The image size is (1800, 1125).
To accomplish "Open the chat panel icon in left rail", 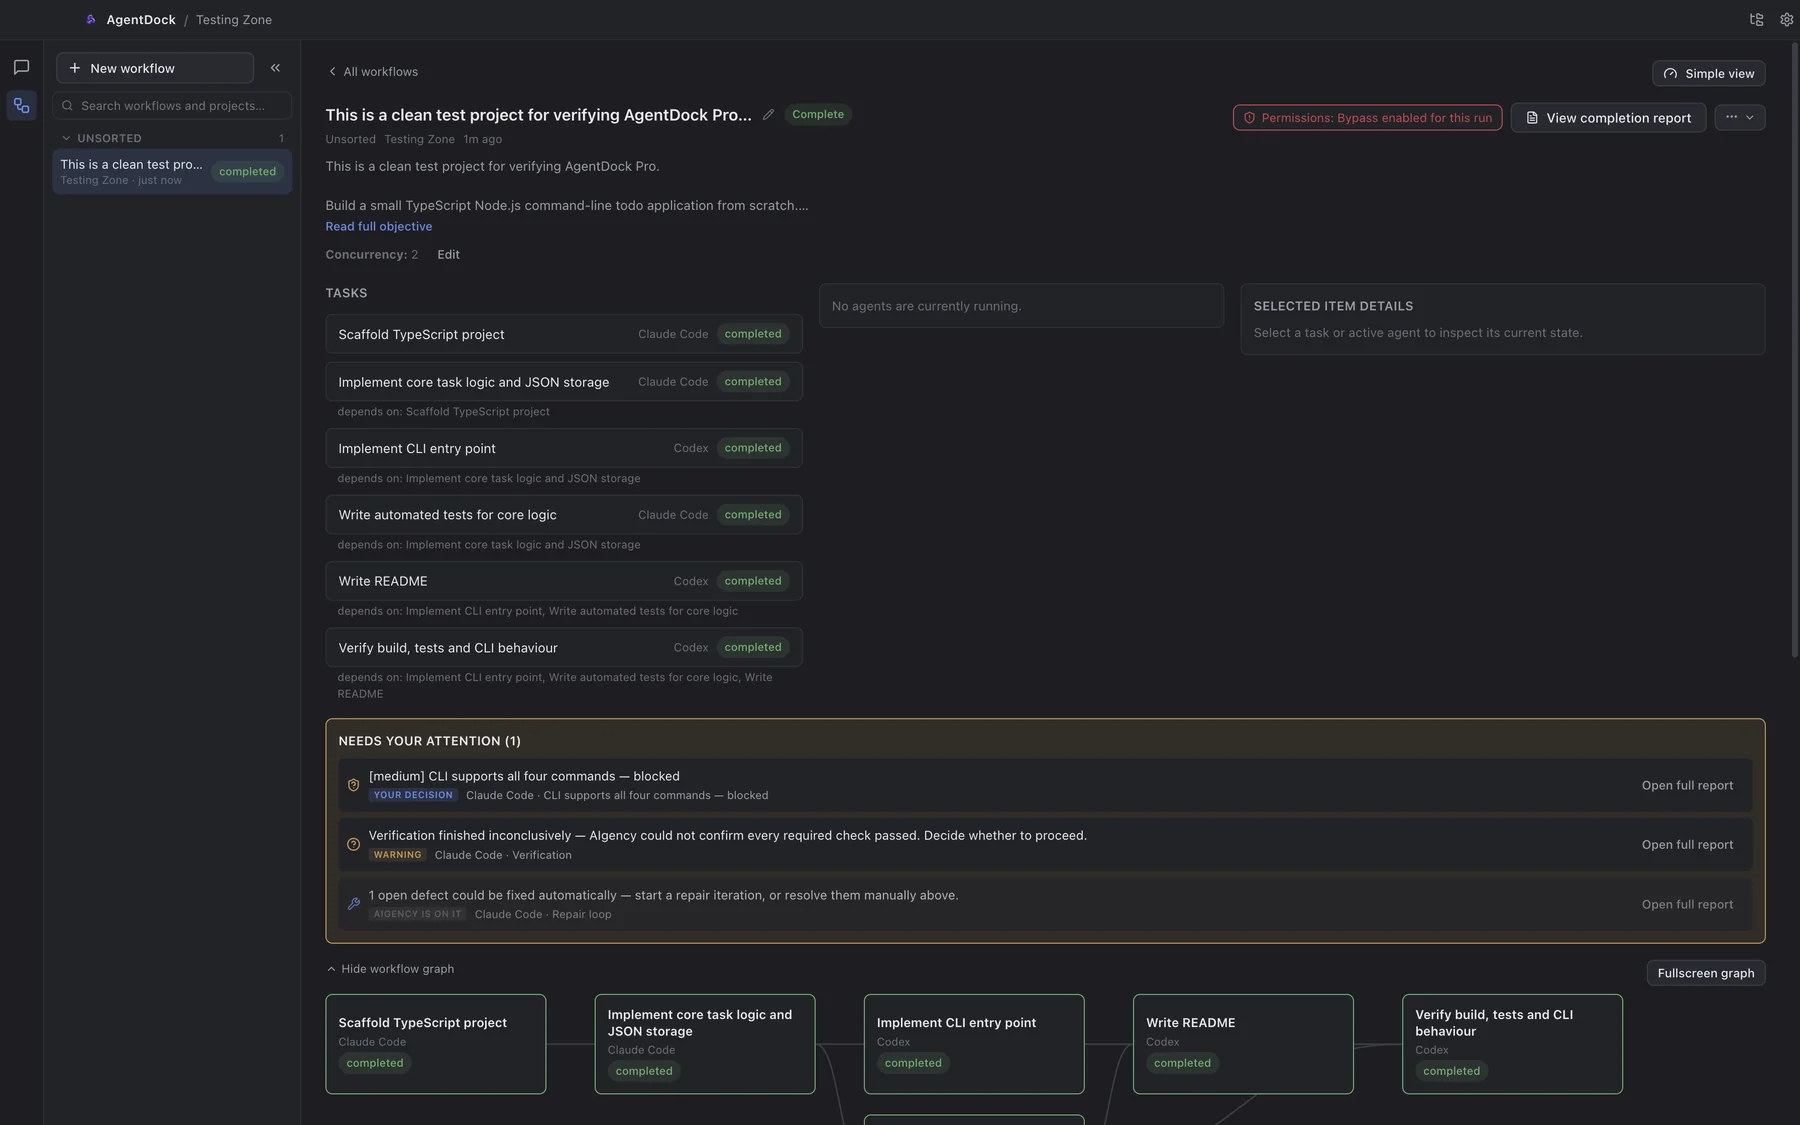I will (21, 67).
